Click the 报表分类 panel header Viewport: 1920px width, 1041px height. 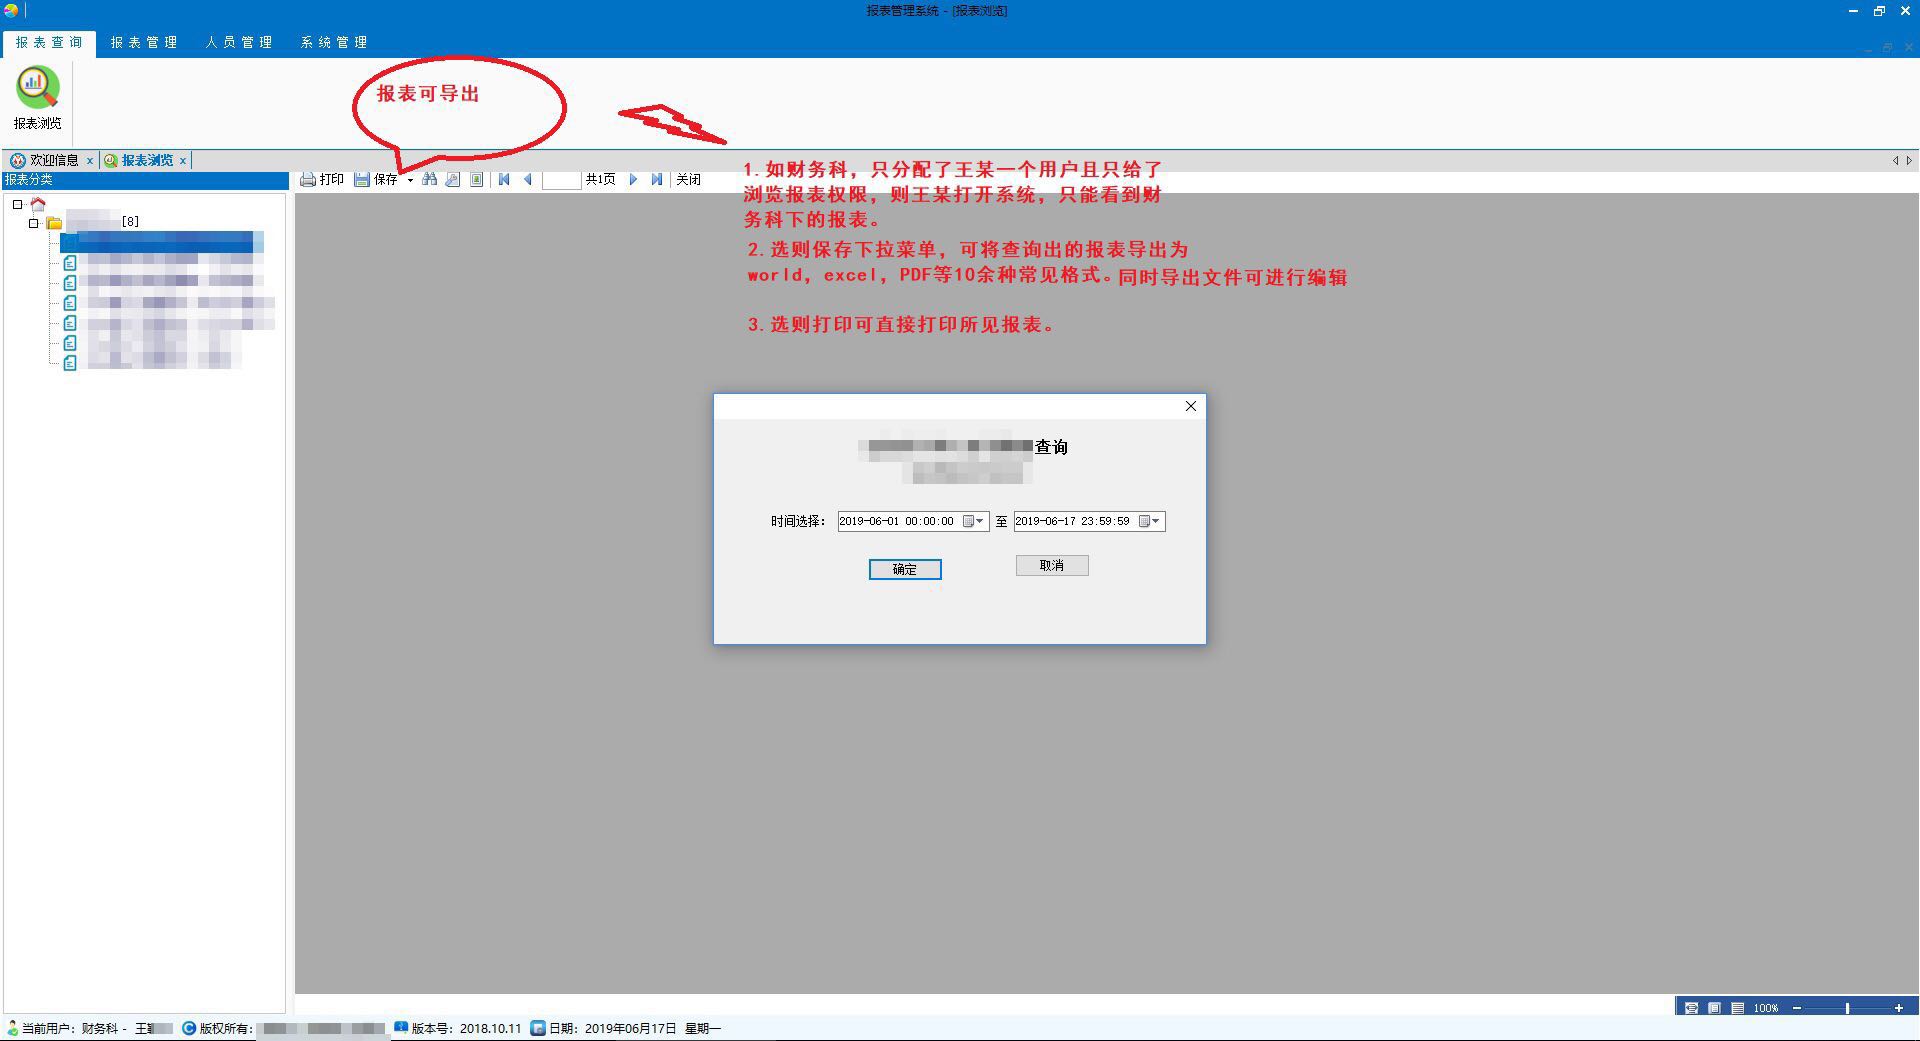click(x=145, y=181)
